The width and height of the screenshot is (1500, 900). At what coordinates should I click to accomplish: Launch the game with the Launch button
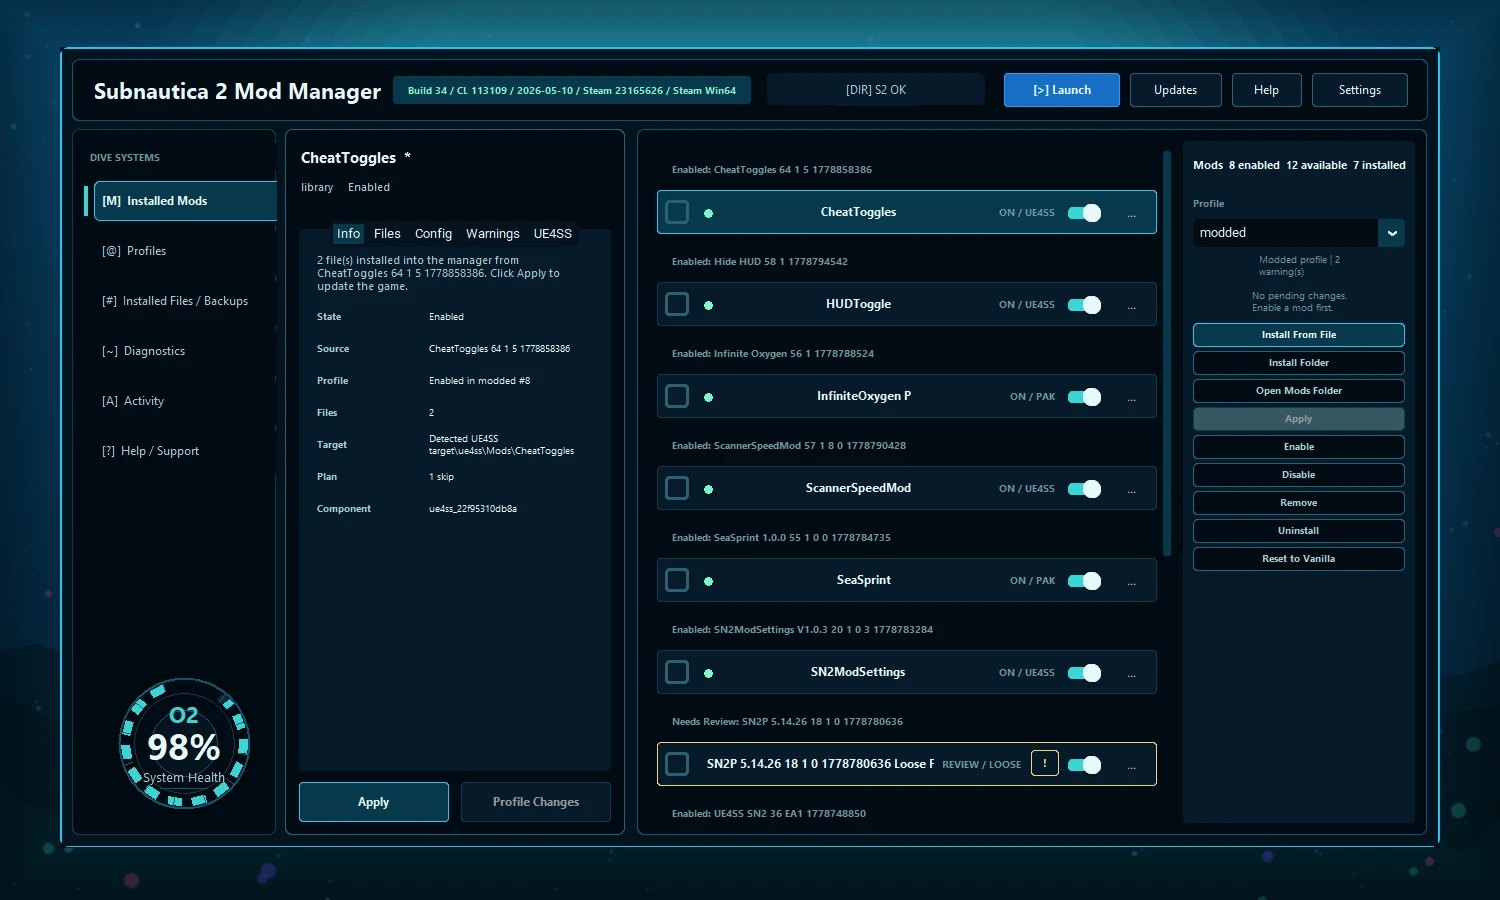point(1062,90)
